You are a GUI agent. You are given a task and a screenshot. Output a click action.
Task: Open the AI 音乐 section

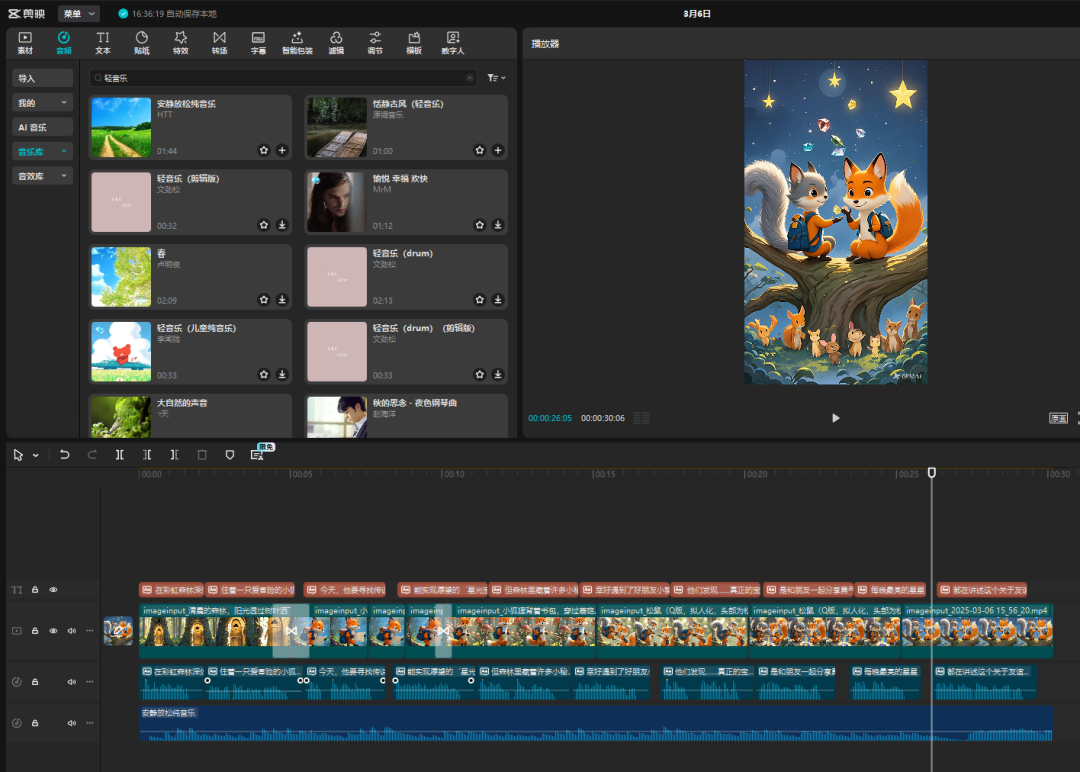[42, 127]
